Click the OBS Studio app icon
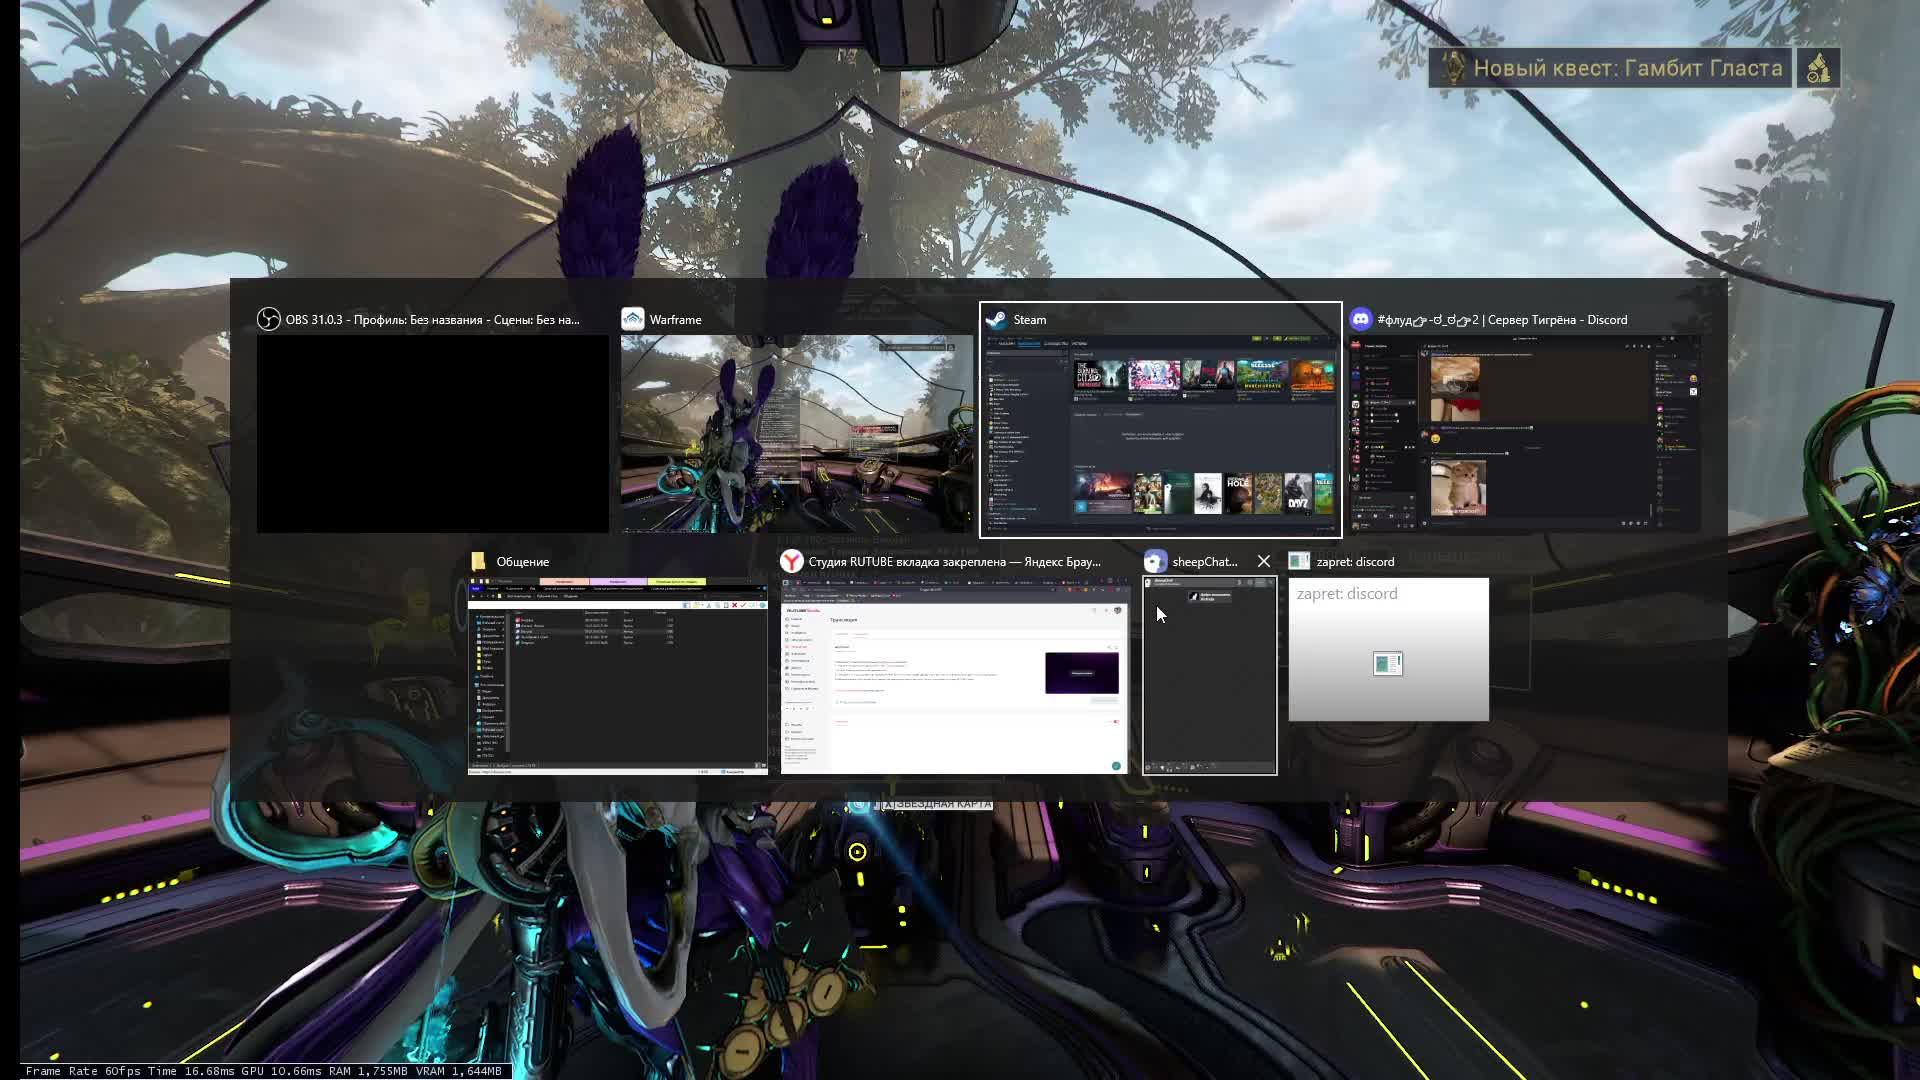The height and width of the screenshot is (1080, 1920). coord(268,319)
